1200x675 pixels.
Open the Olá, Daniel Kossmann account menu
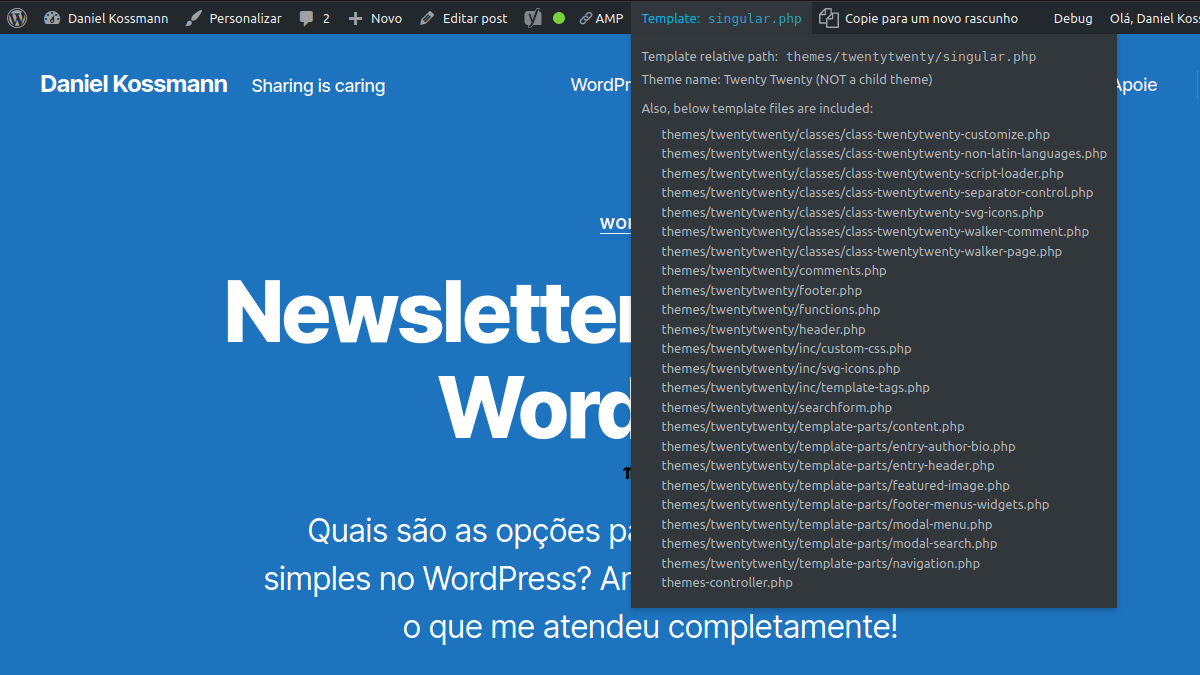tap(1154, 18)
